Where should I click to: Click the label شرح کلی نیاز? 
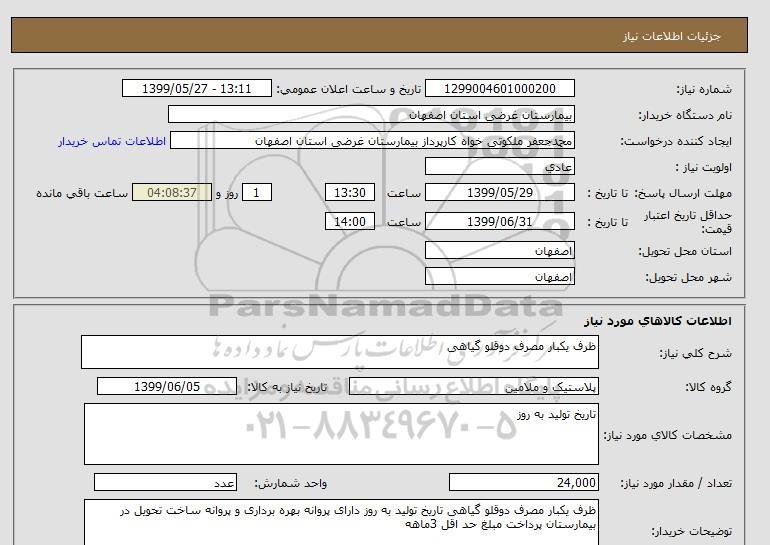(x=695, y=353)
